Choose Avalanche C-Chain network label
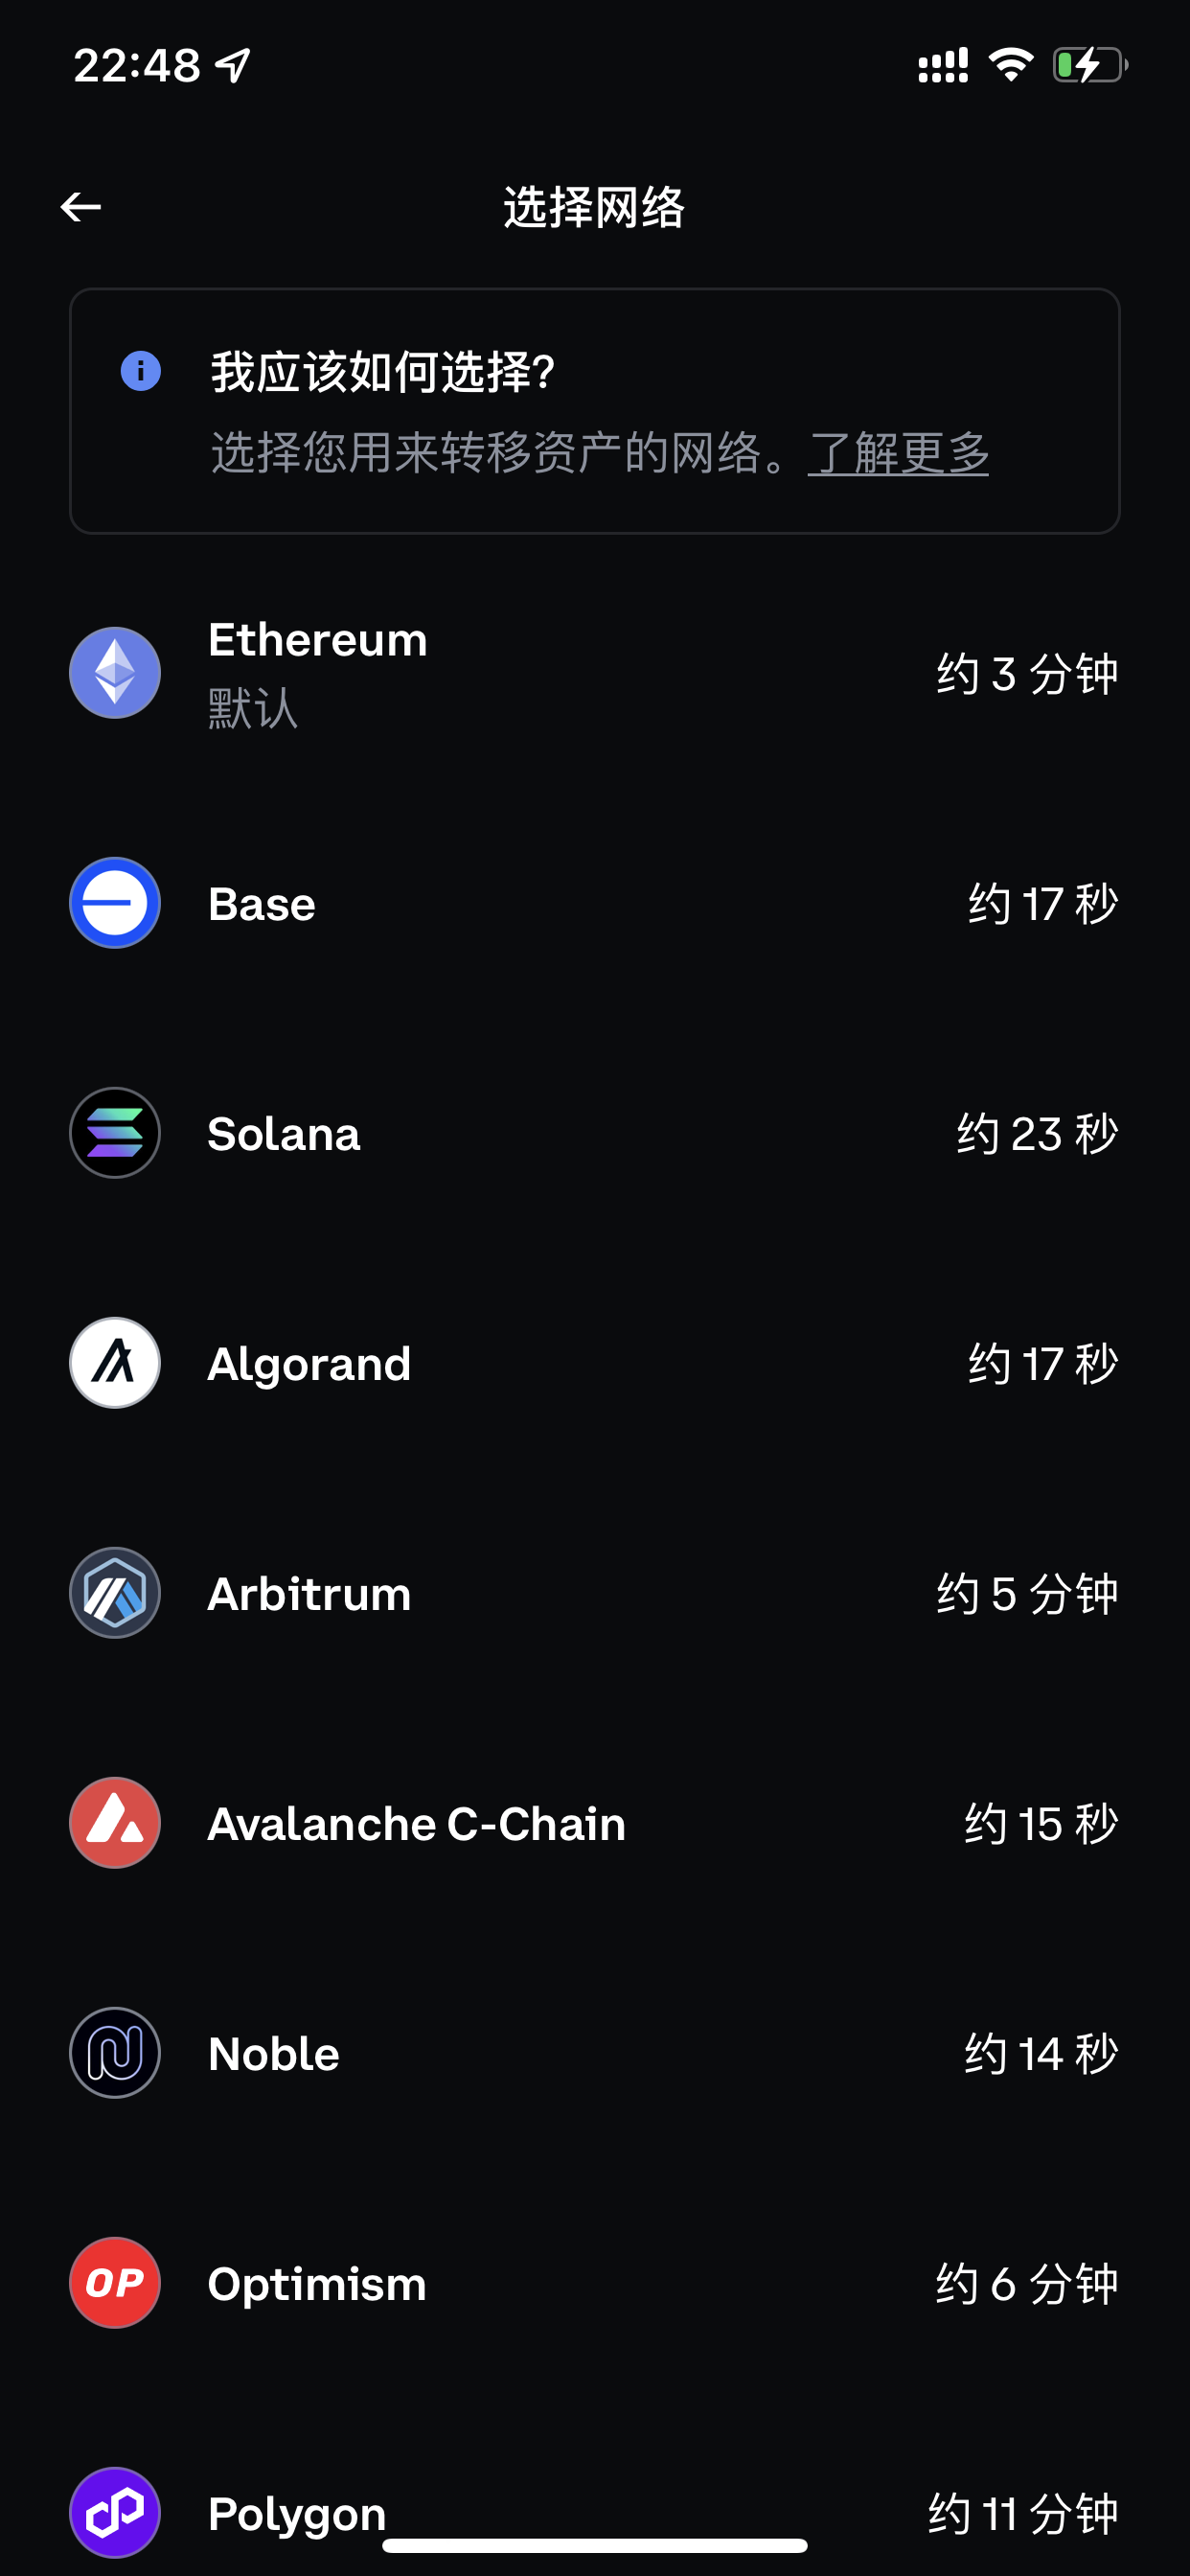Viewport: 1190px width, 2576px height. [x=417, y=1824]
